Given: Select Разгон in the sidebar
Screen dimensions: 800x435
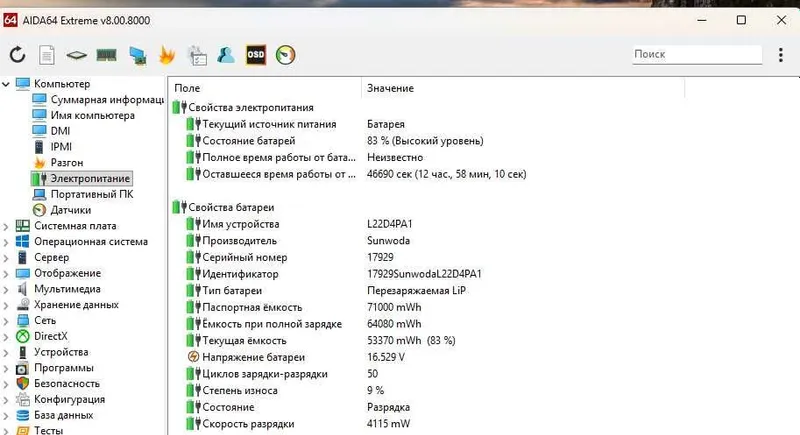Looking at the screenshot, I should (58, 163).
